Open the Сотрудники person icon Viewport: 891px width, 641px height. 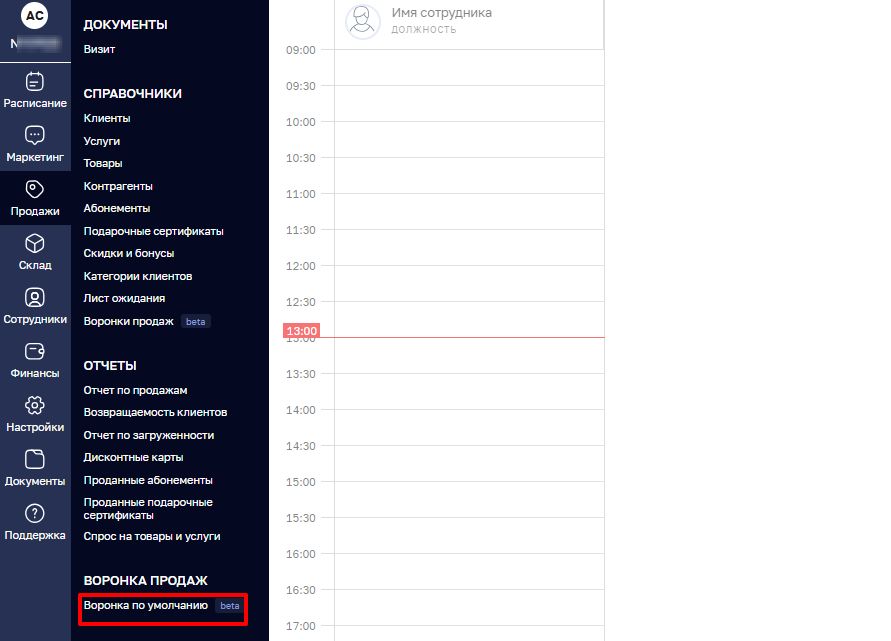click(x=35, y=297)
